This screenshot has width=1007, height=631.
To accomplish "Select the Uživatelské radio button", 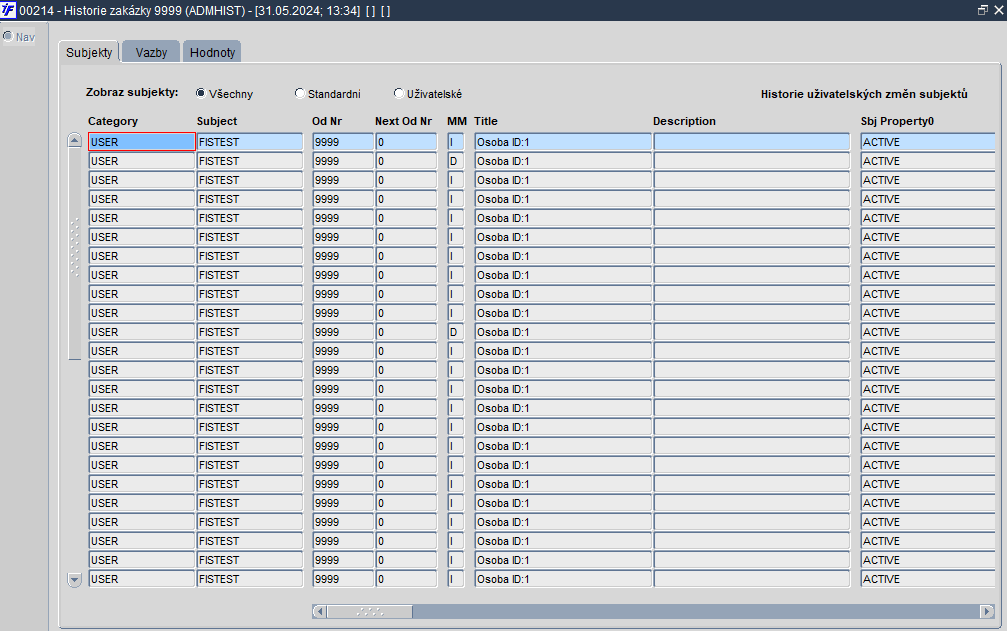I will tap(398, 93).
